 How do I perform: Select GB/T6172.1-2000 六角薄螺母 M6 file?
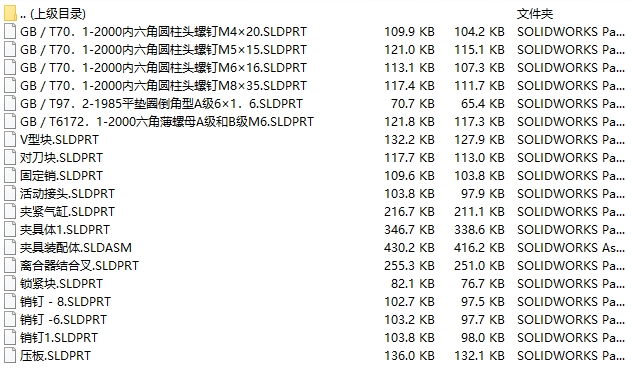click(167, 122)
